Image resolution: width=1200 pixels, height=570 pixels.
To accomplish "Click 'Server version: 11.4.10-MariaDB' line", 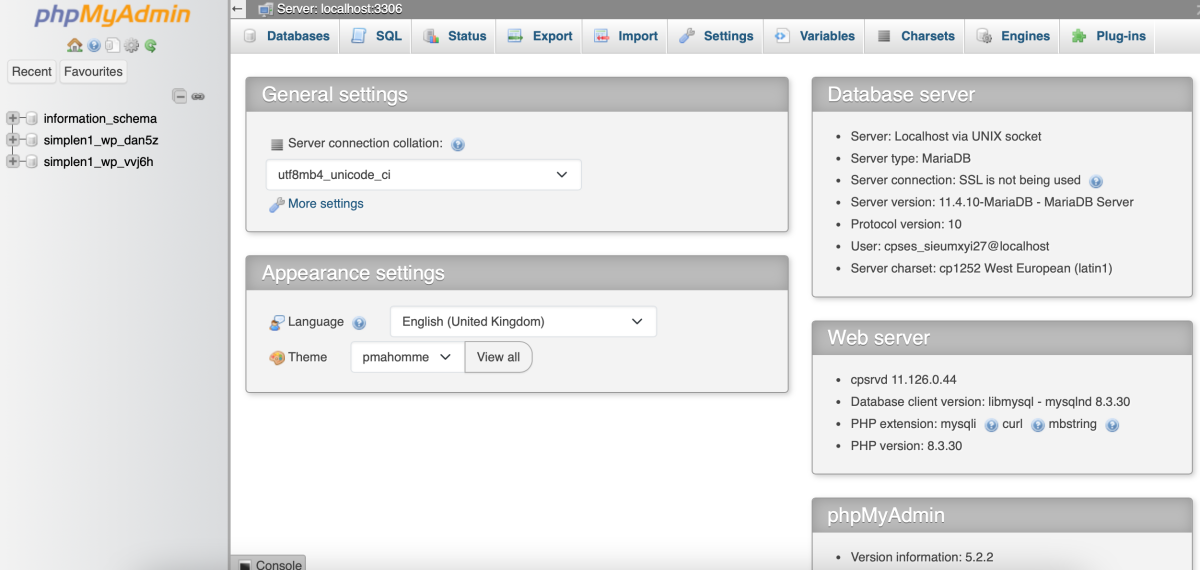I will click(992, 202).
